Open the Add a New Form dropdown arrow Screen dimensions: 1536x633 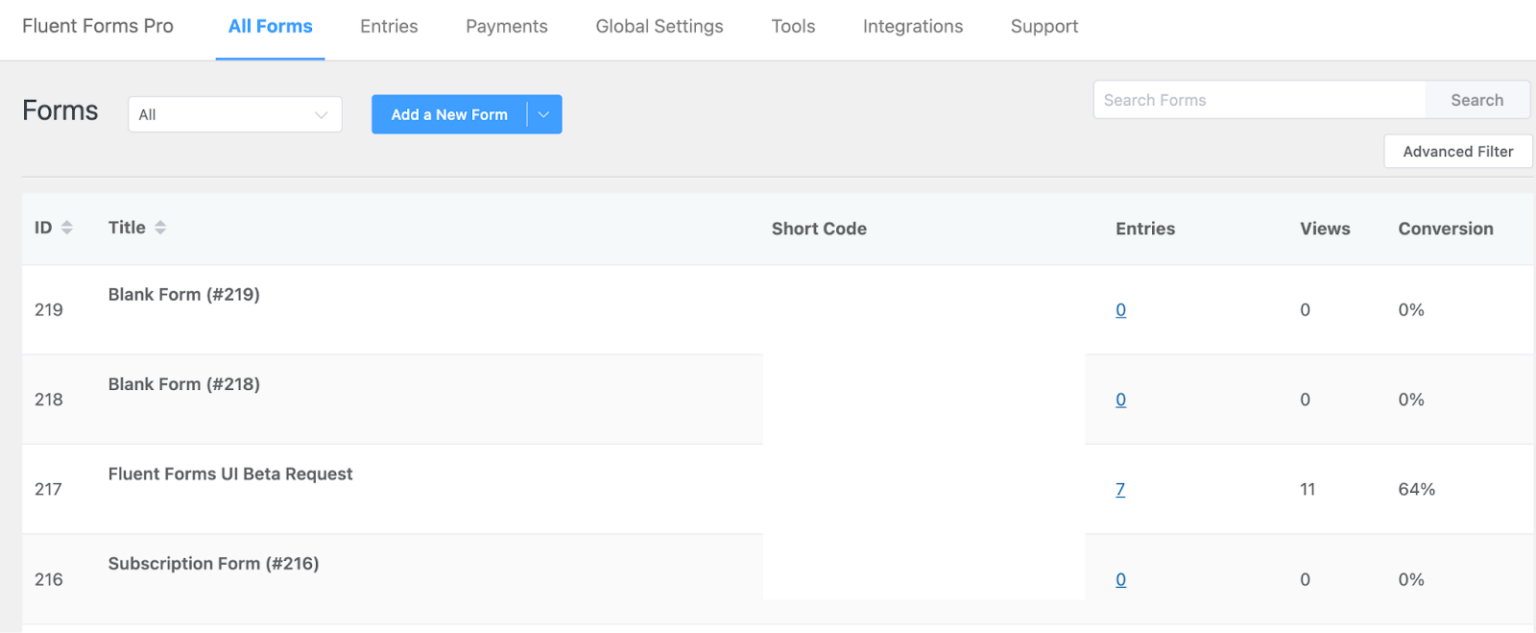click(x=543, y=114)
